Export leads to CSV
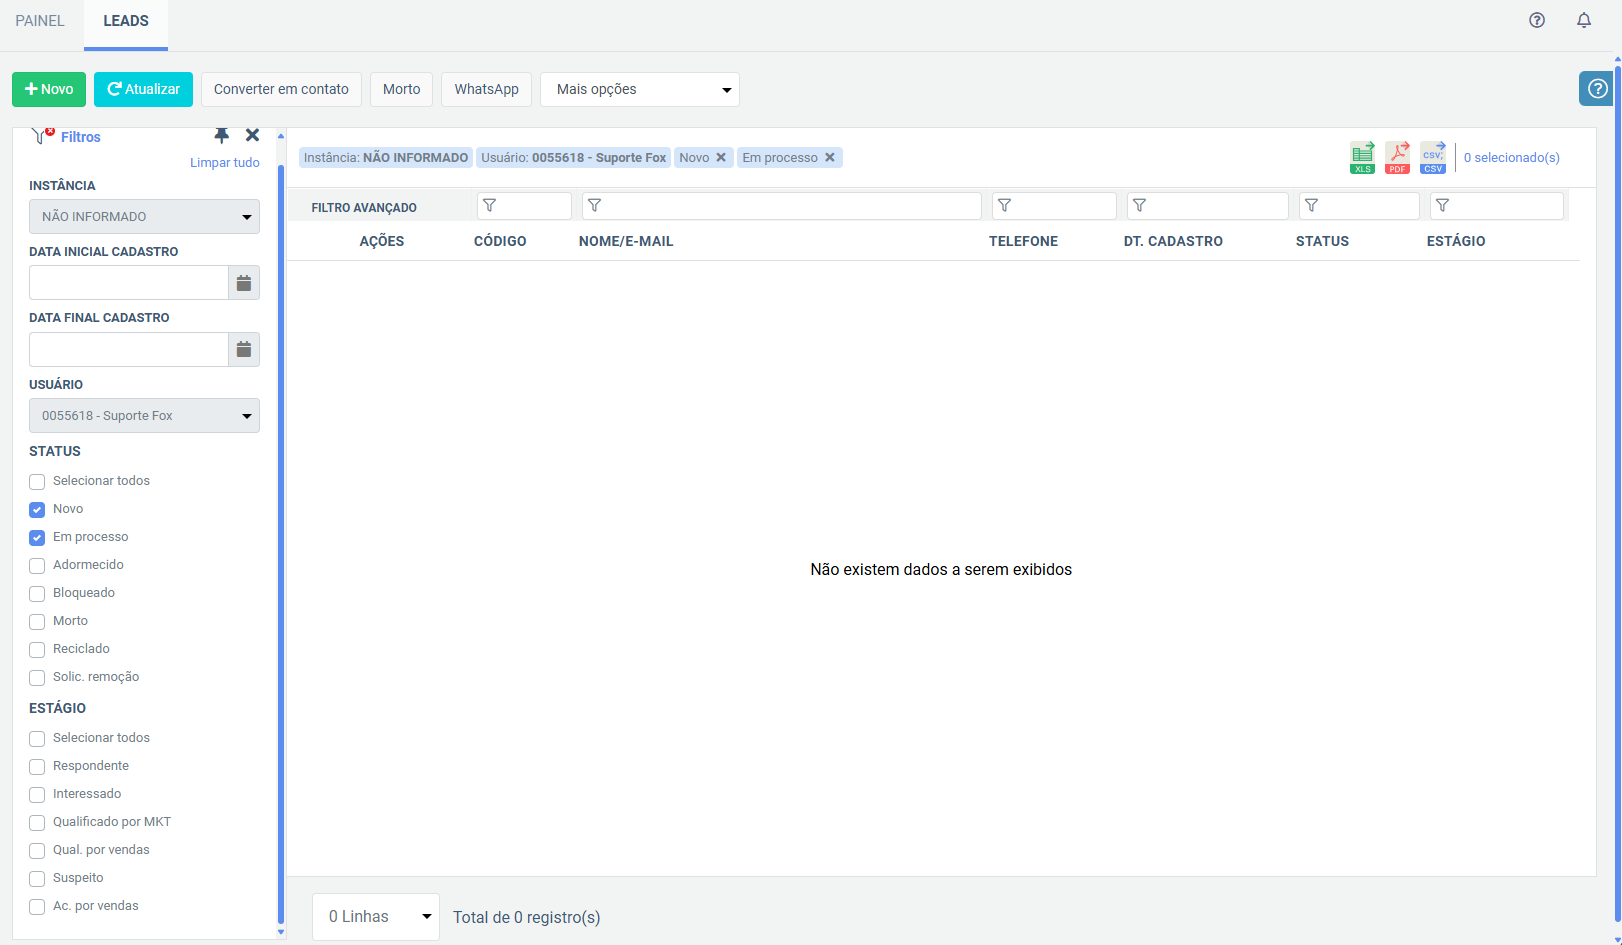 [1433, 157]
